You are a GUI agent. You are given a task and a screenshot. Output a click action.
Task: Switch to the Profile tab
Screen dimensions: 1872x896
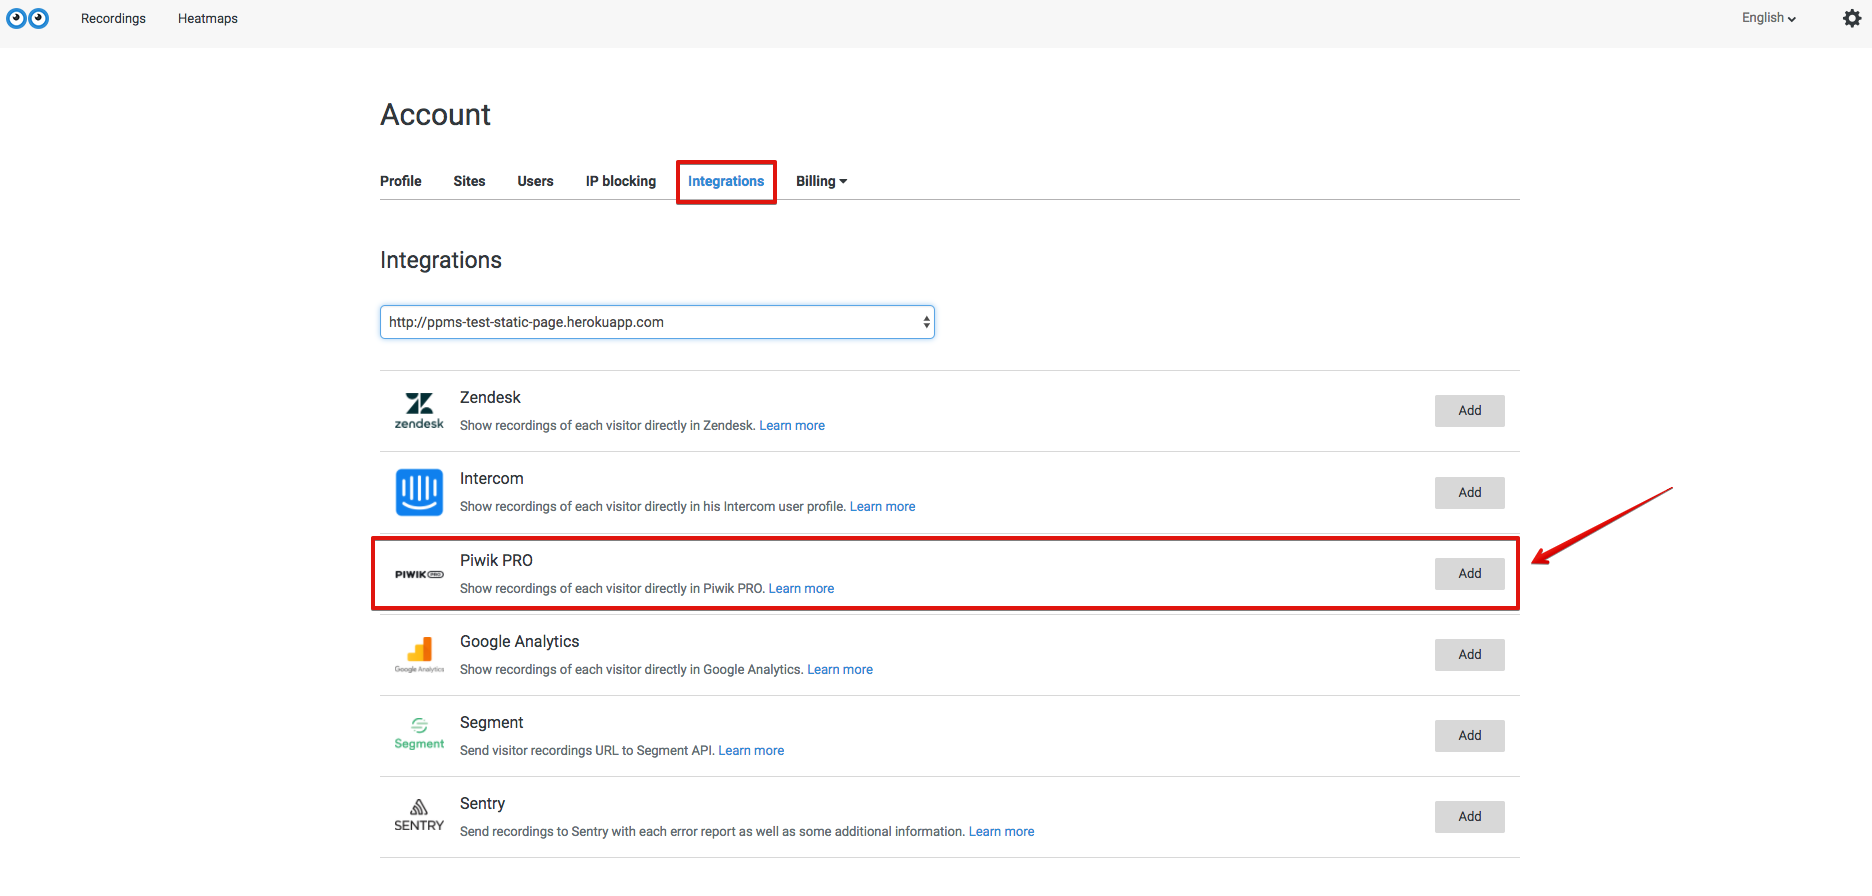[x=400, y=181]
